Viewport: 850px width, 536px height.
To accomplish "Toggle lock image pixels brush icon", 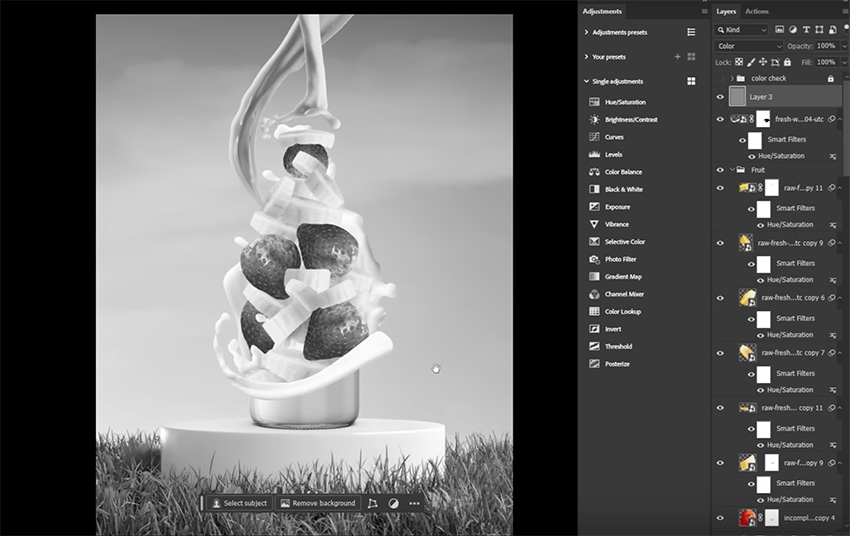I will coord(751,62).
